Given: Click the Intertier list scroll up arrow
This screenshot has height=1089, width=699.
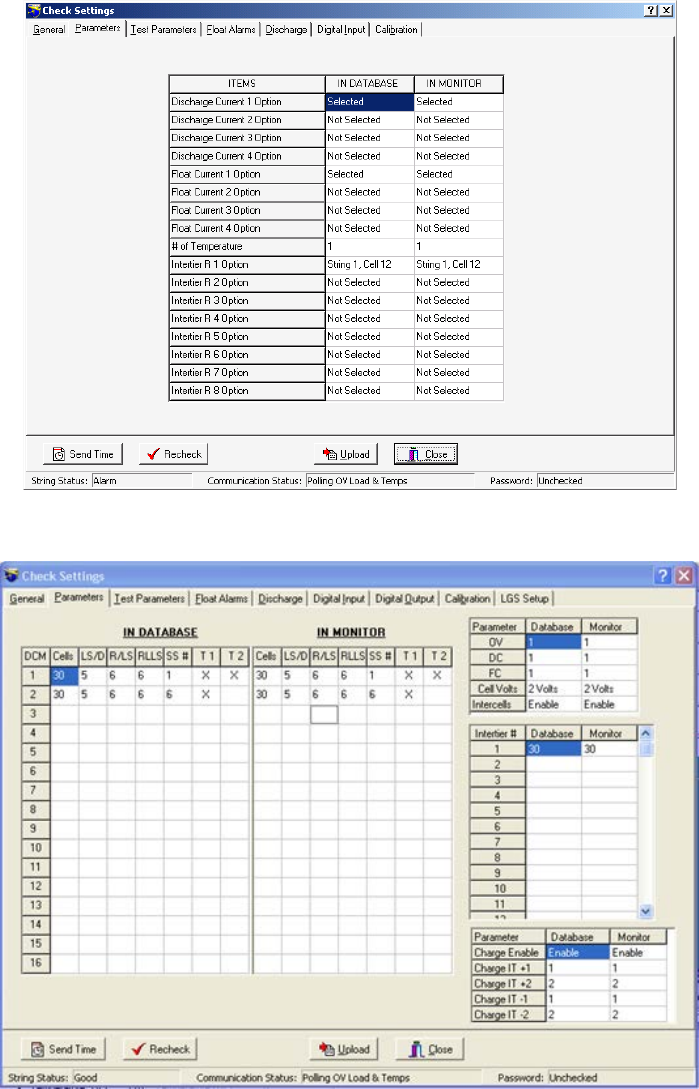Looking at the screenshot, I should (645, 733).
